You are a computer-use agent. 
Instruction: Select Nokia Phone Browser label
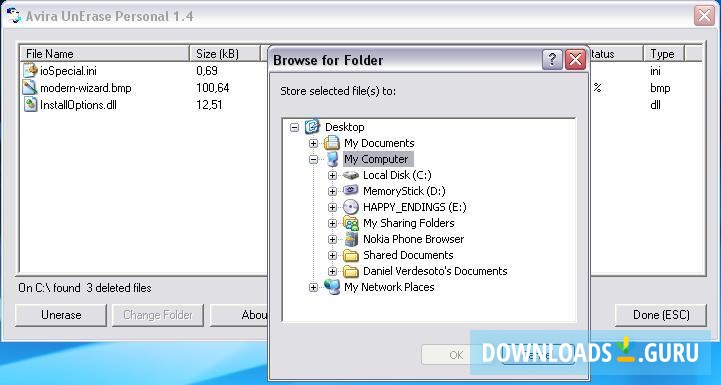[x=413, y=239]
